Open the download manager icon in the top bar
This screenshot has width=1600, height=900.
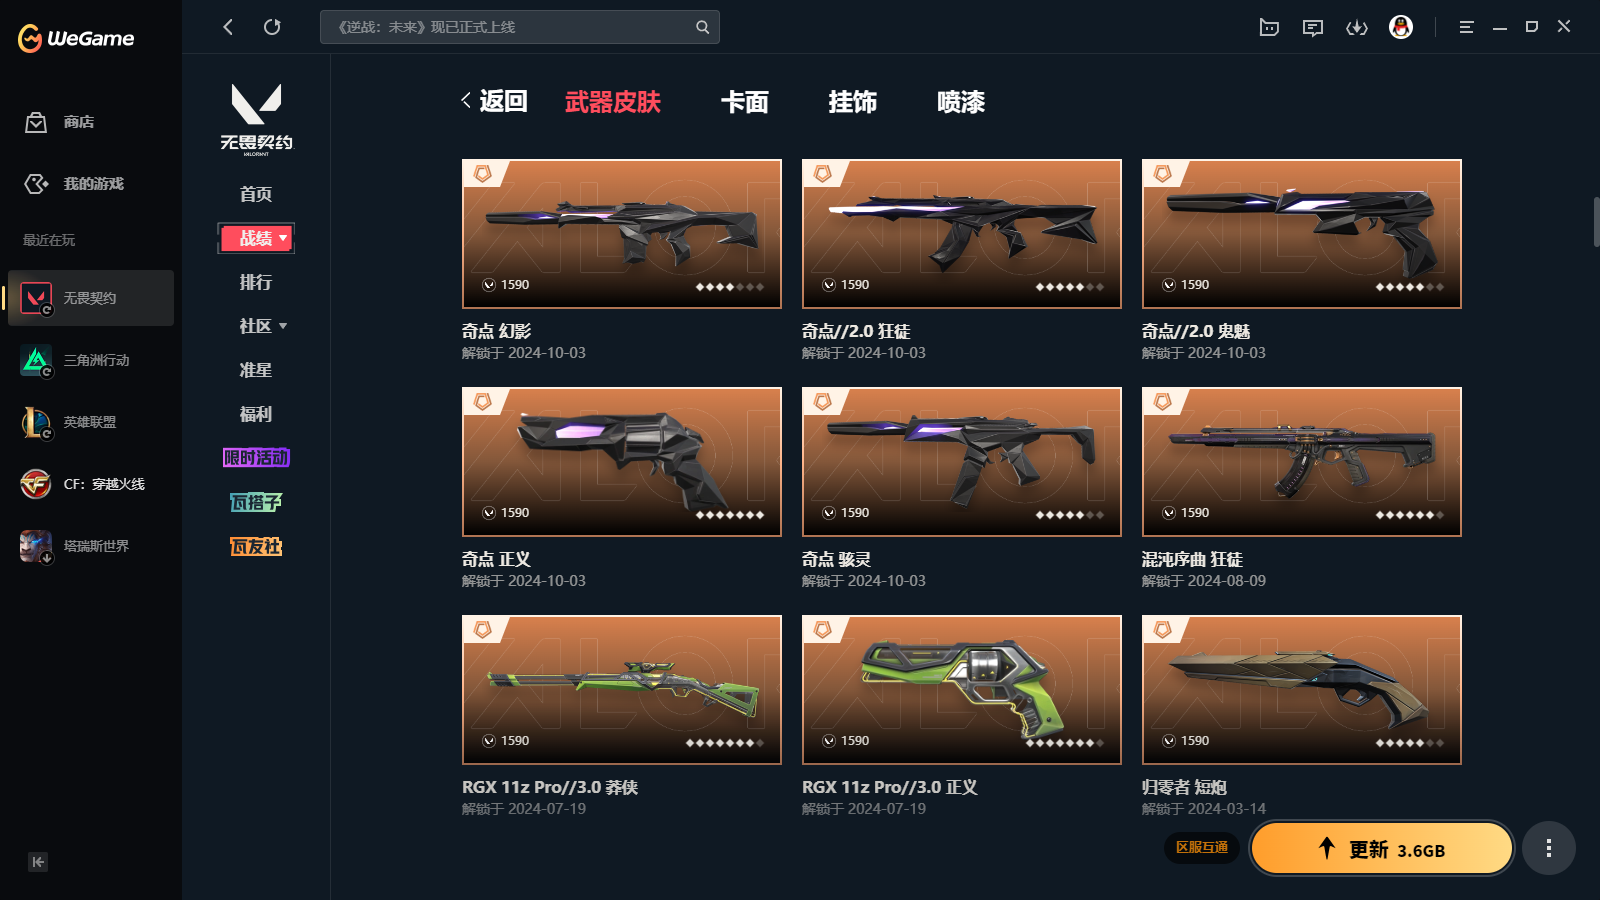tap(1357, 27)
